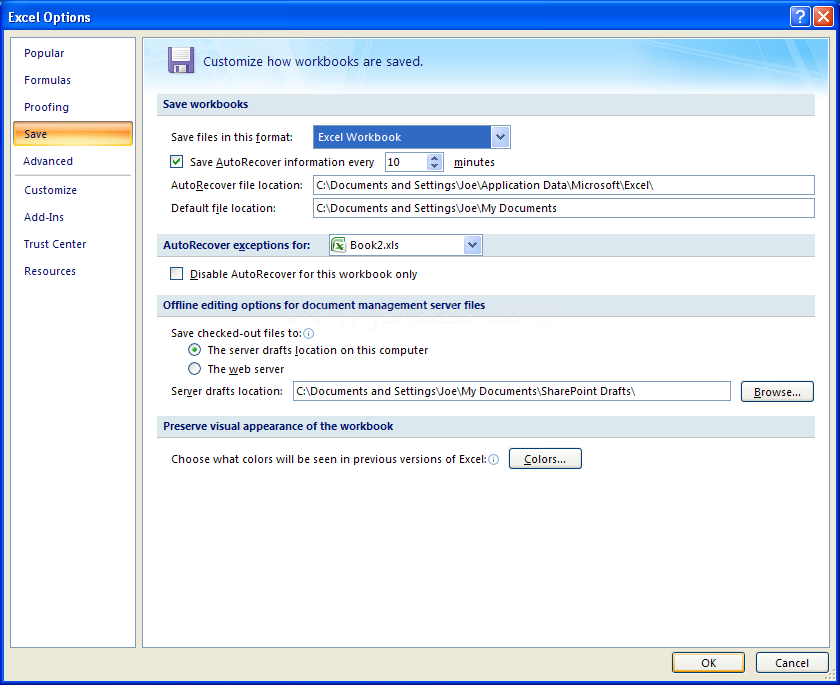840x685 pixels.
Task: Click the floppy disk save icon in header
Action: [x=181, y=60]
